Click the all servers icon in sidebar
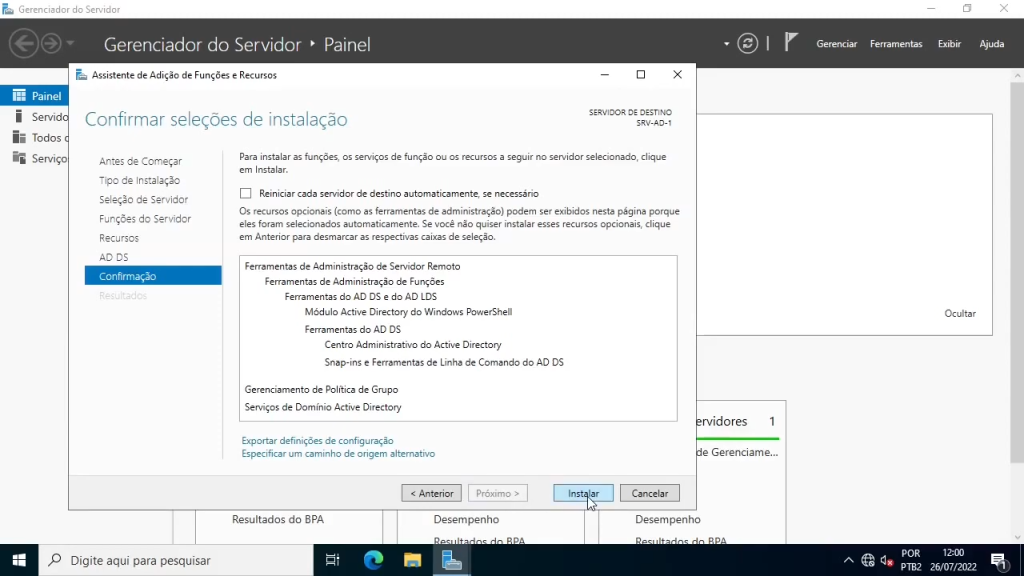The image size is (1024, 576). (x=19, y=138)
